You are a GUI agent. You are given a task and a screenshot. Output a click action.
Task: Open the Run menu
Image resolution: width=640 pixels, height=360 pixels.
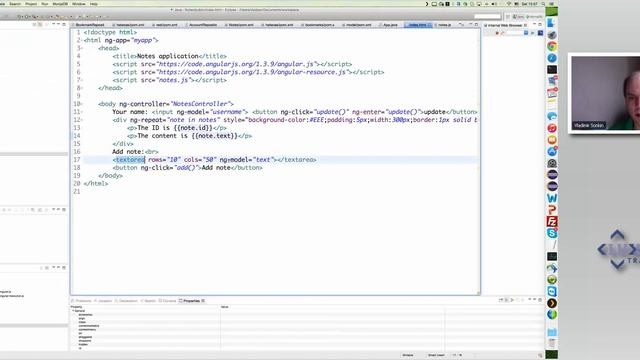[x=44, y=4]
